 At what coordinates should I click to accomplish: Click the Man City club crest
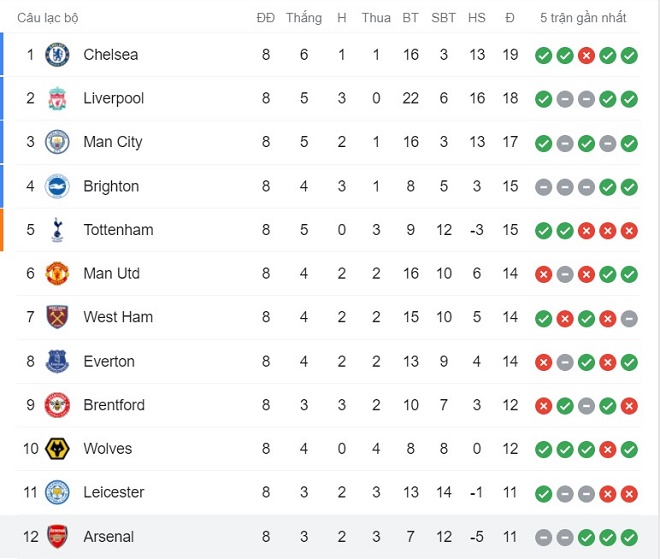[x=57, y=142]
